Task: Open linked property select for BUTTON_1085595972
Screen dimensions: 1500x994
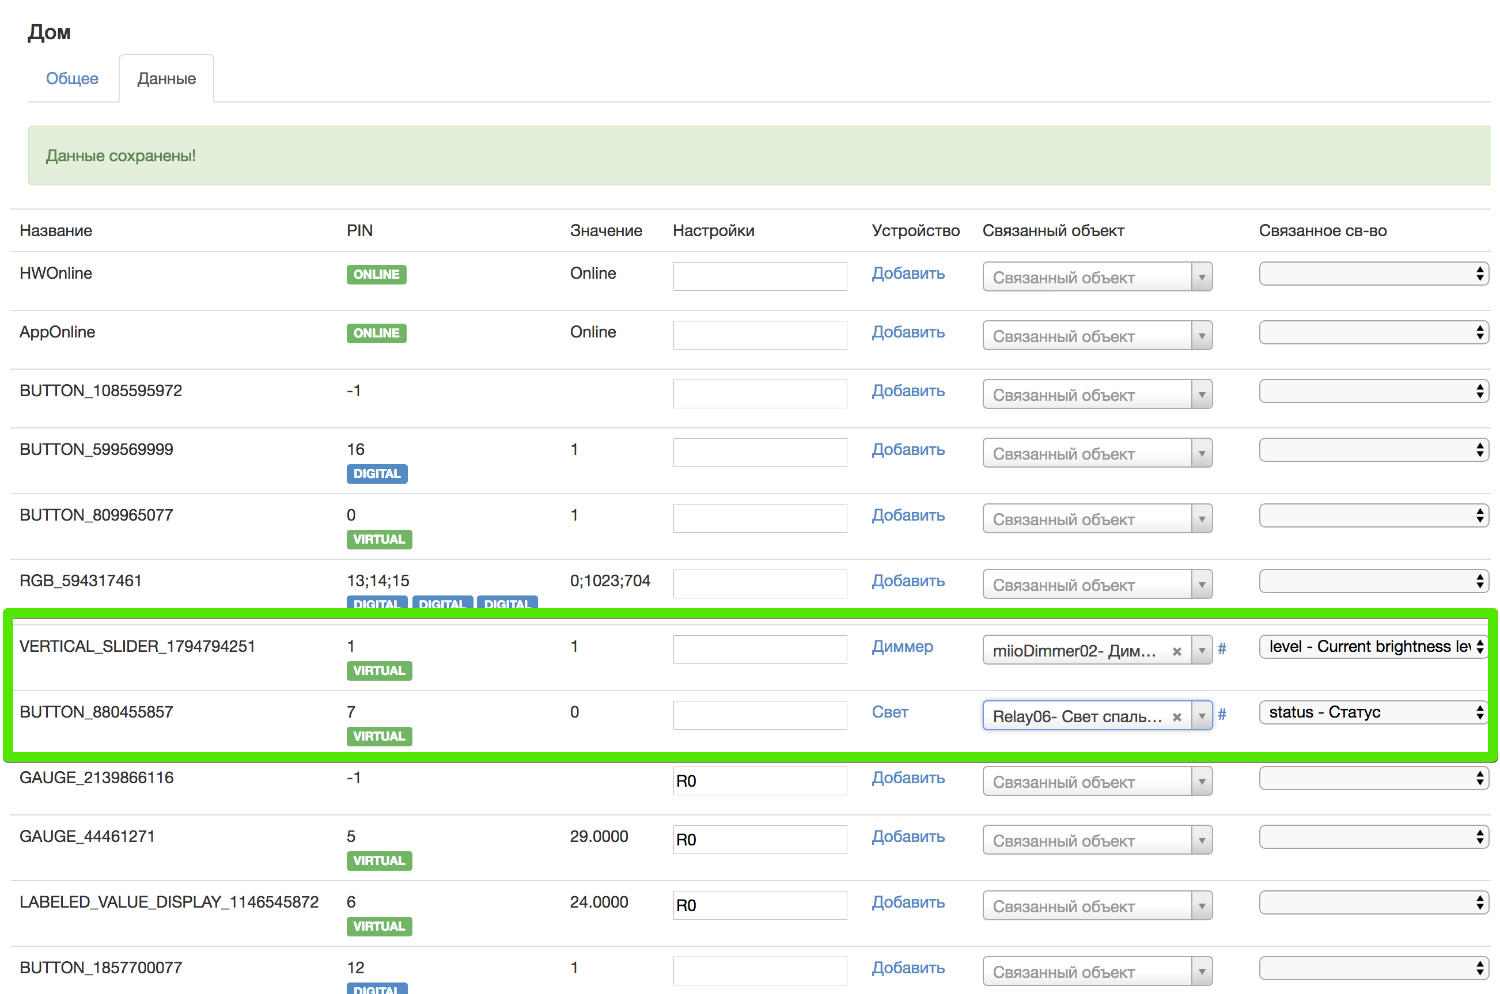Action: 1373,392
